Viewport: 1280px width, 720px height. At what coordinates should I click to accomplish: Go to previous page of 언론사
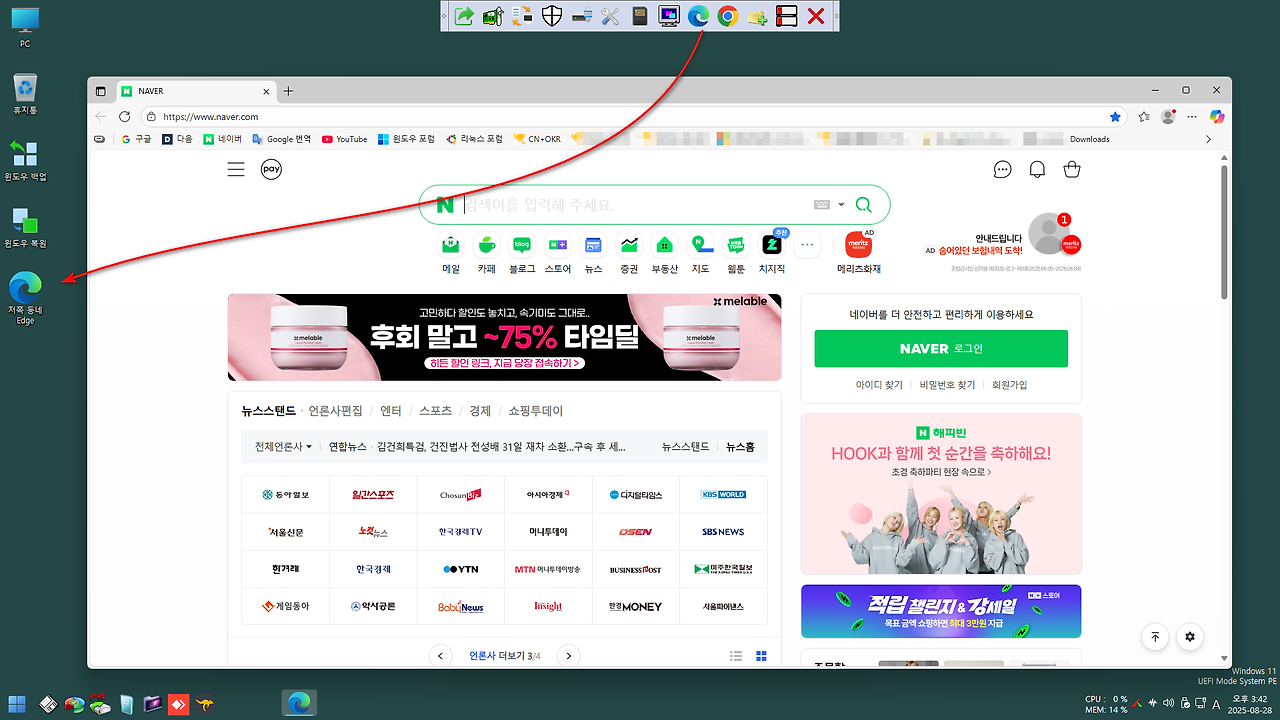pos(440,656)
